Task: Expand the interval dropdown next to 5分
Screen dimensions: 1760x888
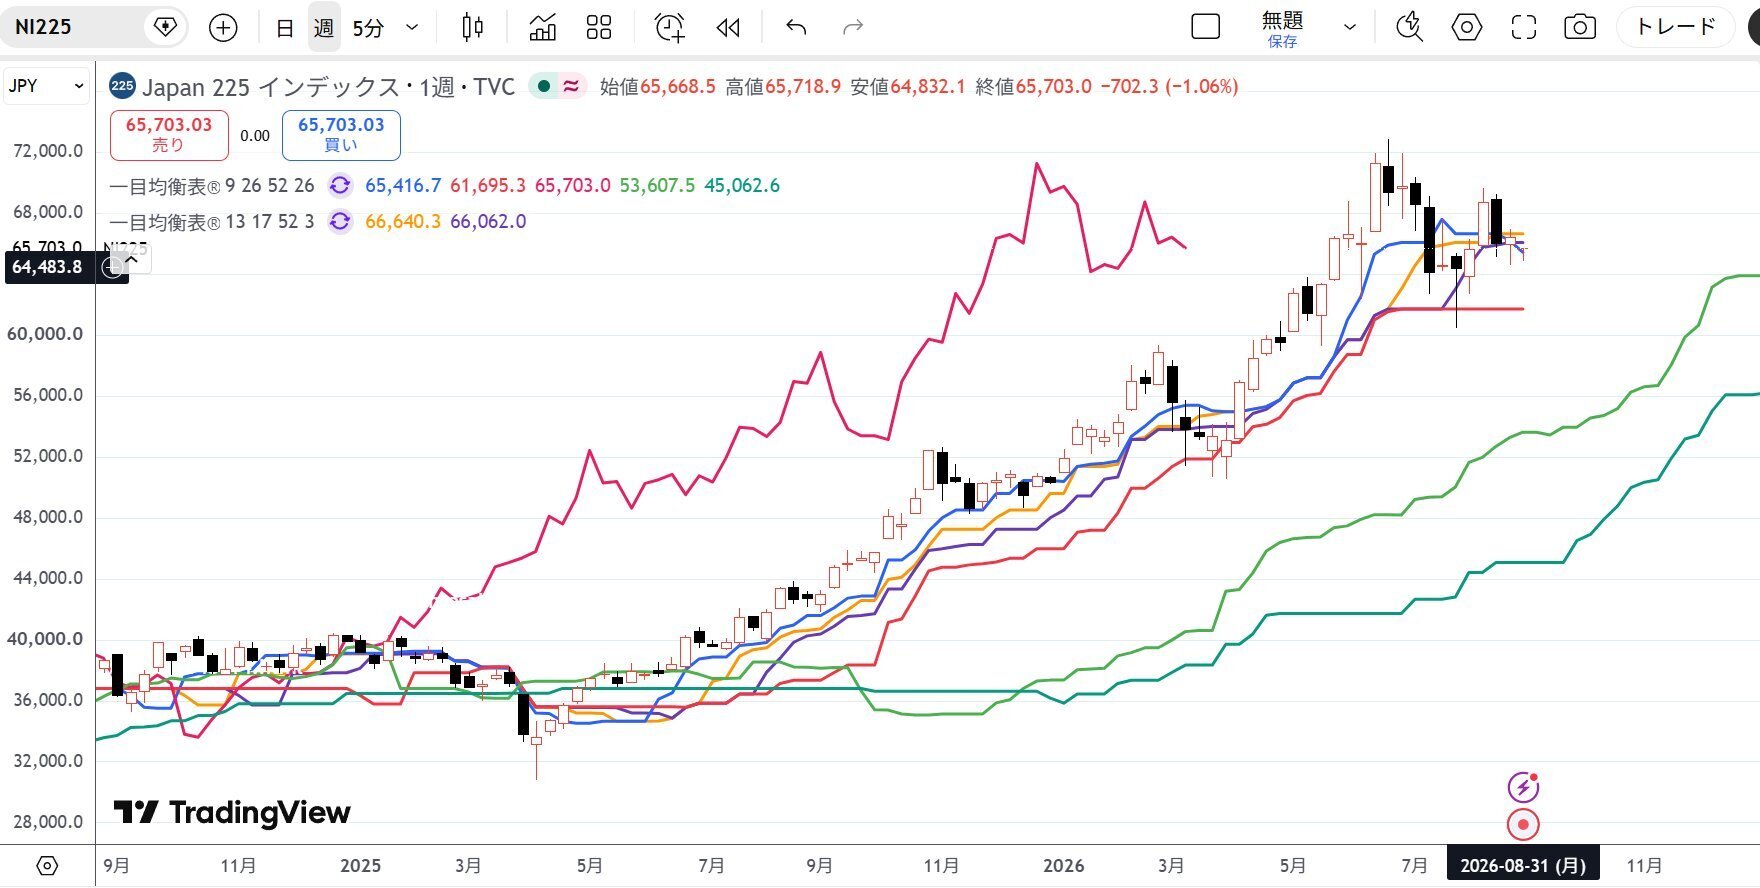Action: 412,28
